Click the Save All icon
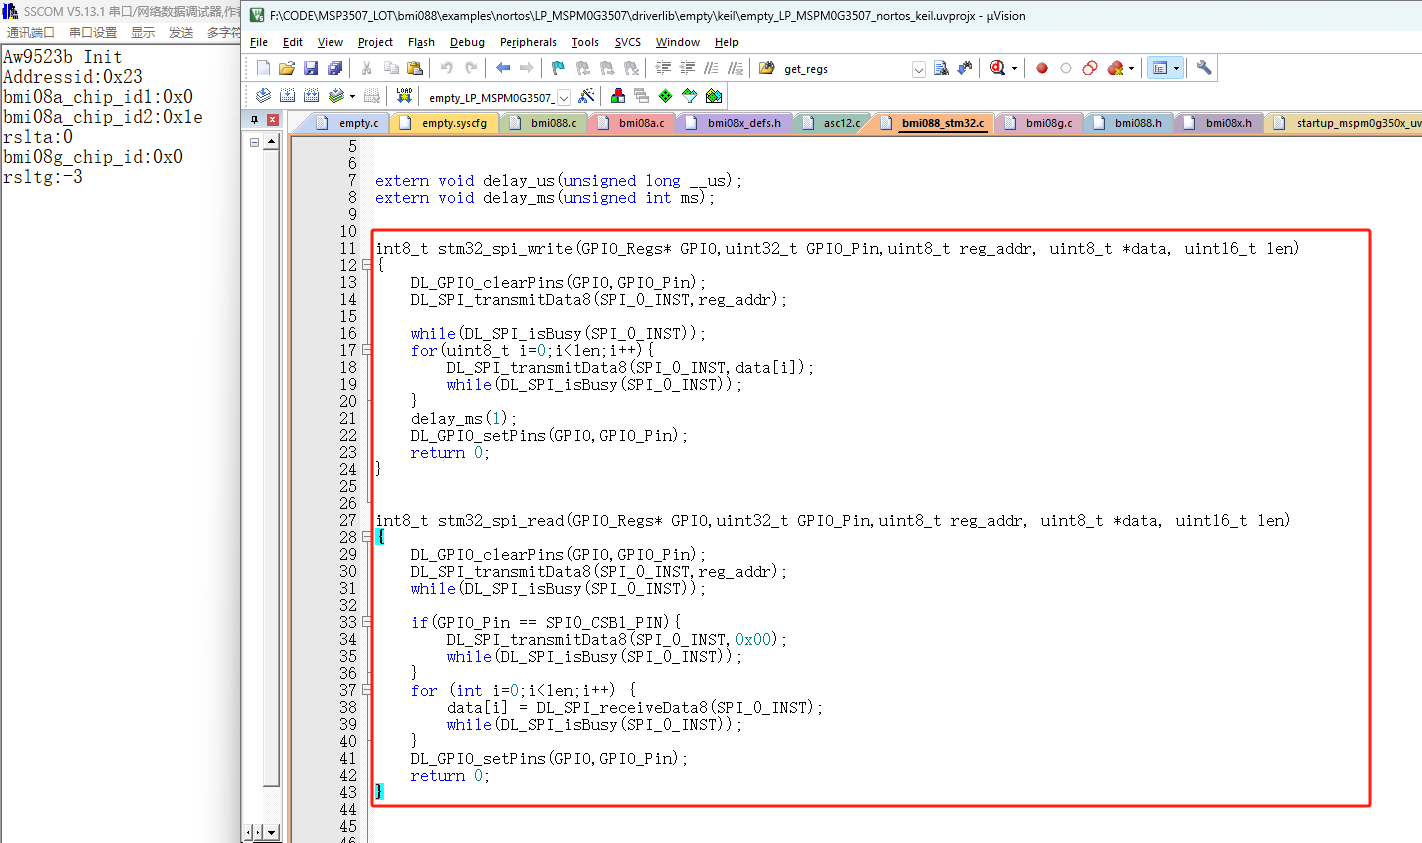1422x843 pixels. pos(335,68)
